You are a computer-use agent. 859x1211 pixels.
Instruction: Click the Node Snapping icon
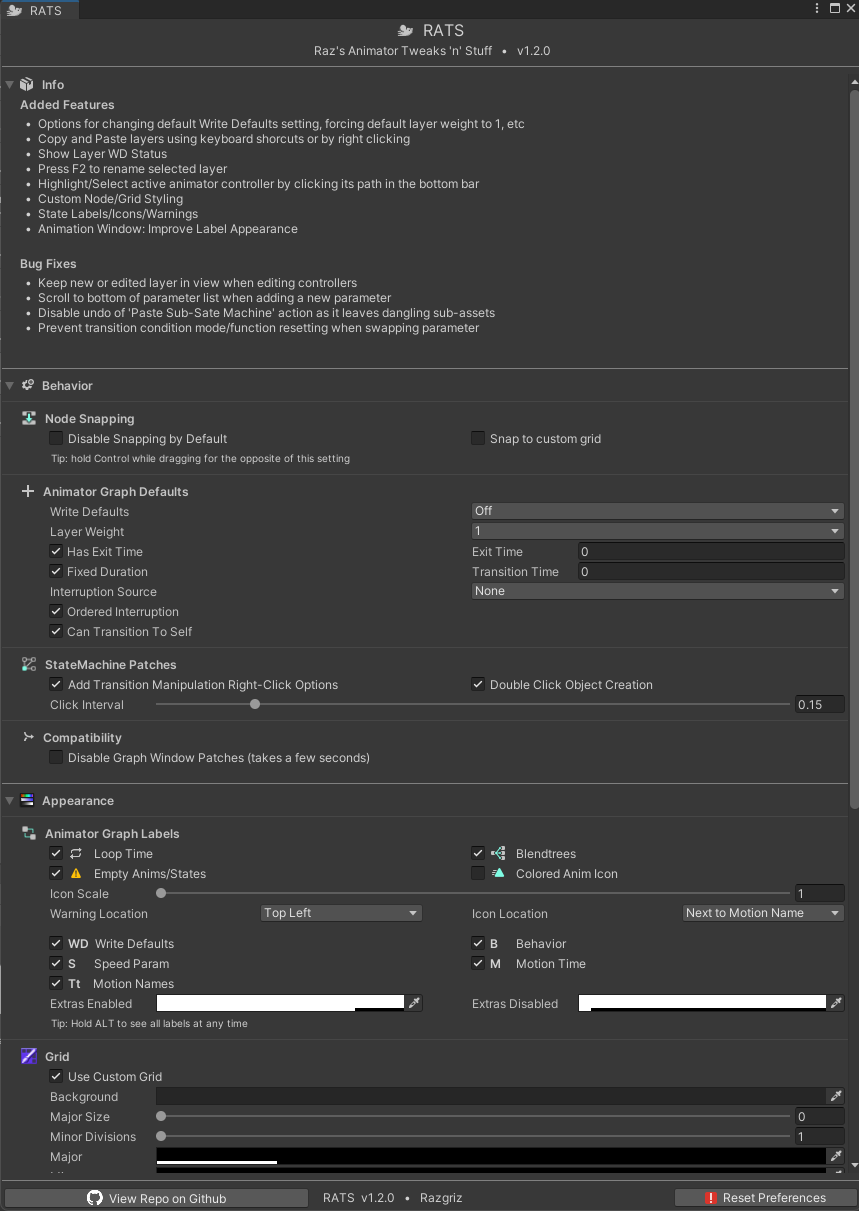pos(29,418)
